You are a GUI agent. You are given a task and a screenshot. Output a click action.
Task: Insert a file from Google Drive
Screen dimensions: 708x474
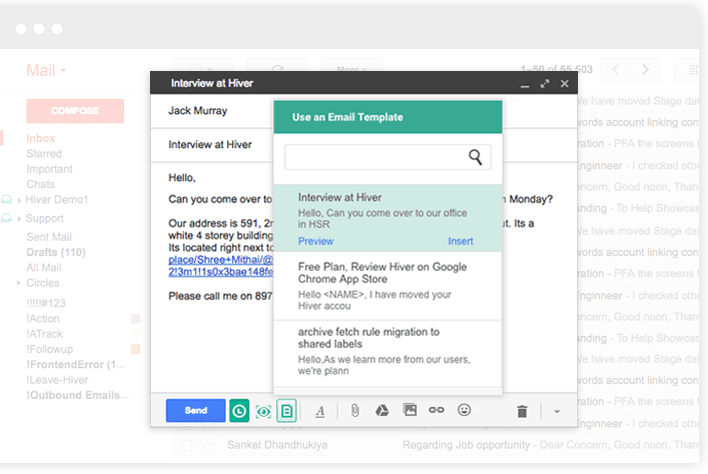(x=382, y=410)
